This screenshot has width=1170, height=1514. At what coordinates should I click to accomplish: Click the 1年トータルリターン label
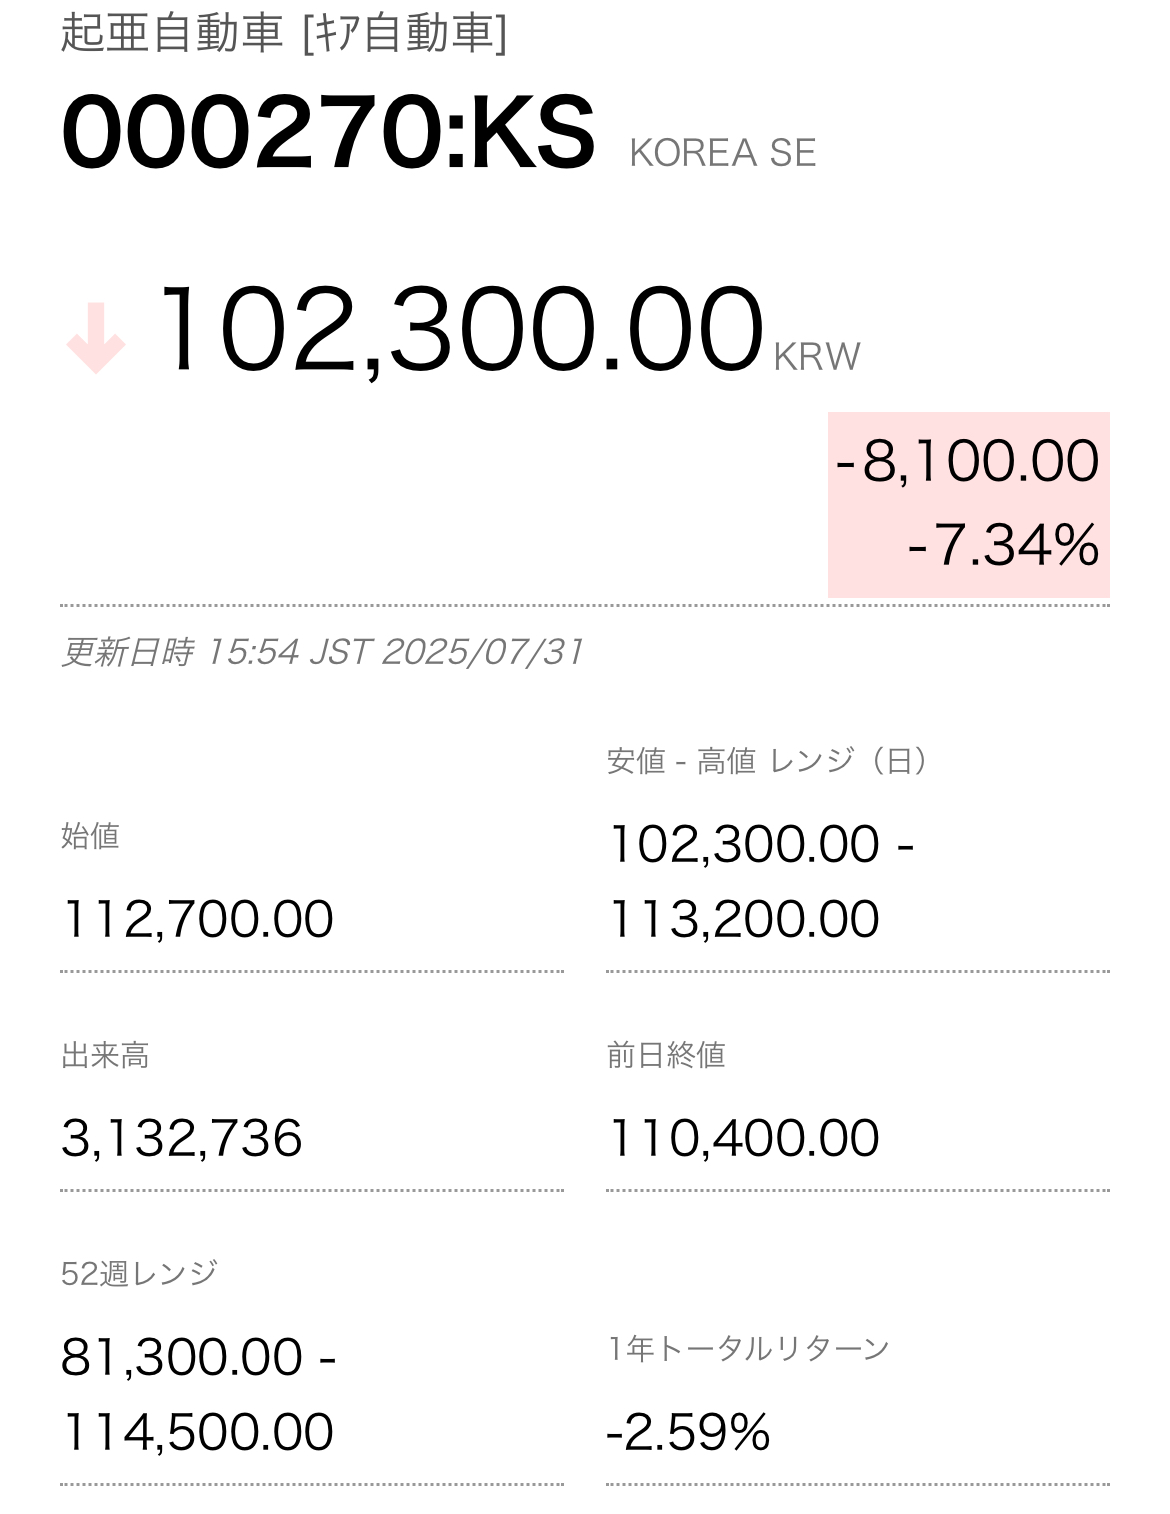pyautogui.click(x=748, y=1349)
